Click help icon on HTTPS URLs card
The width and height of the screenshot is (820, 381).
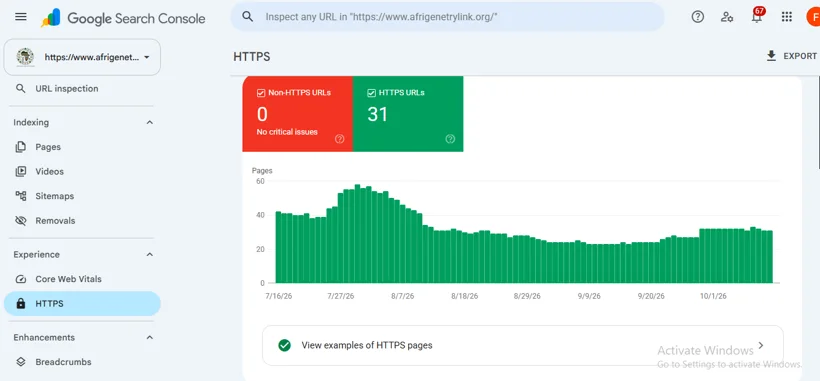click(450, 138)
